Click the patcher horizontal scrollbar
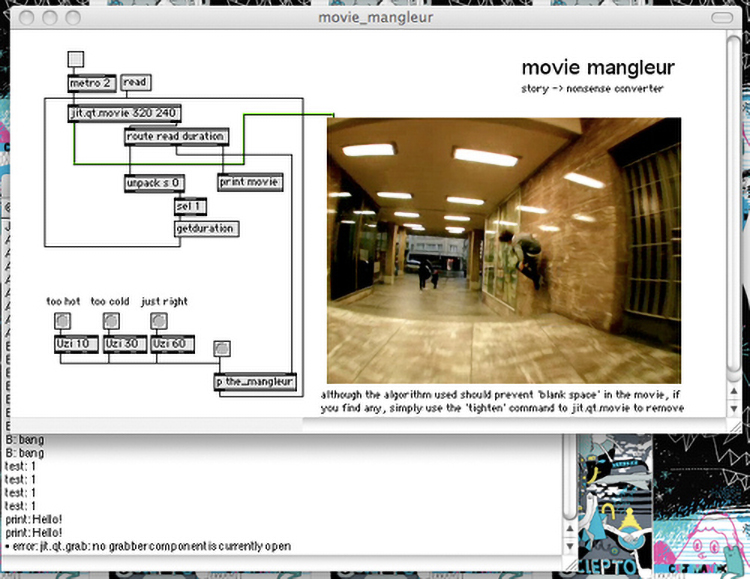750x579 pixels. pos(368,424)
